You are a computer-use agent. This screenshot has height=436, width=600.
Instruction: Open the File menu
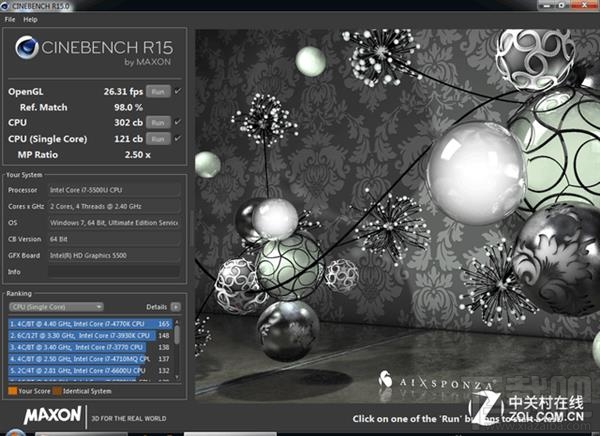(10, 19)
